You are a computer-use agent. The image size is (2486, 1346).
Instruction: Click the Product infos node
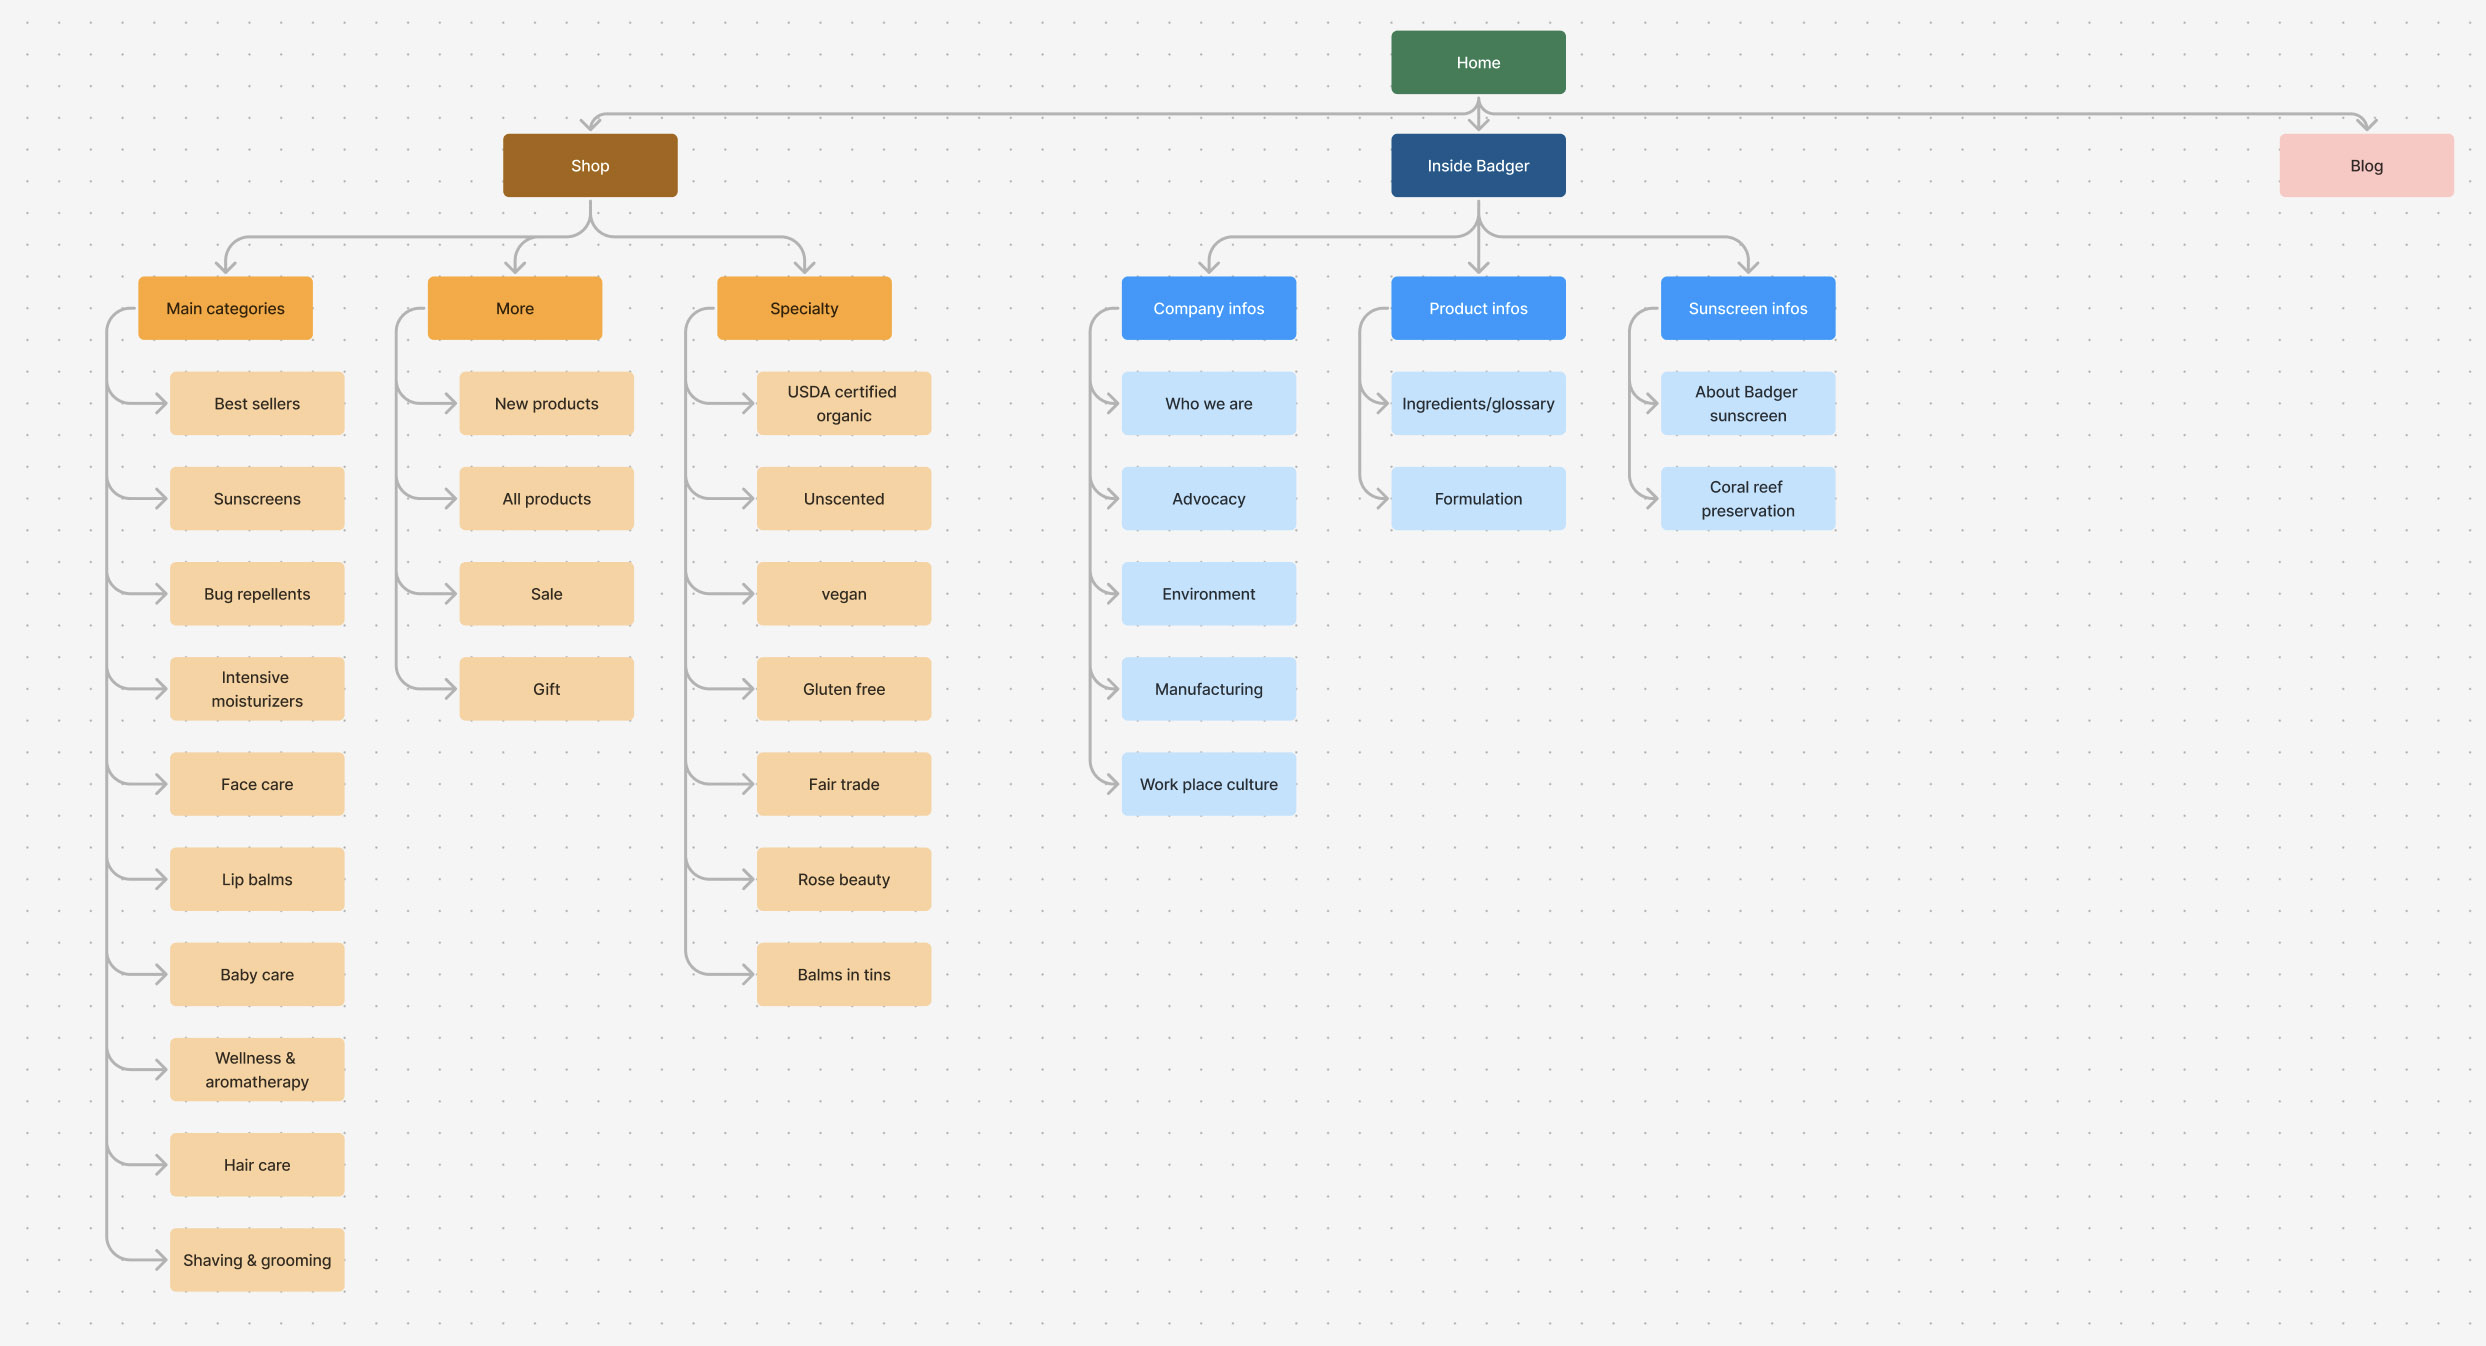(1477, 308)
